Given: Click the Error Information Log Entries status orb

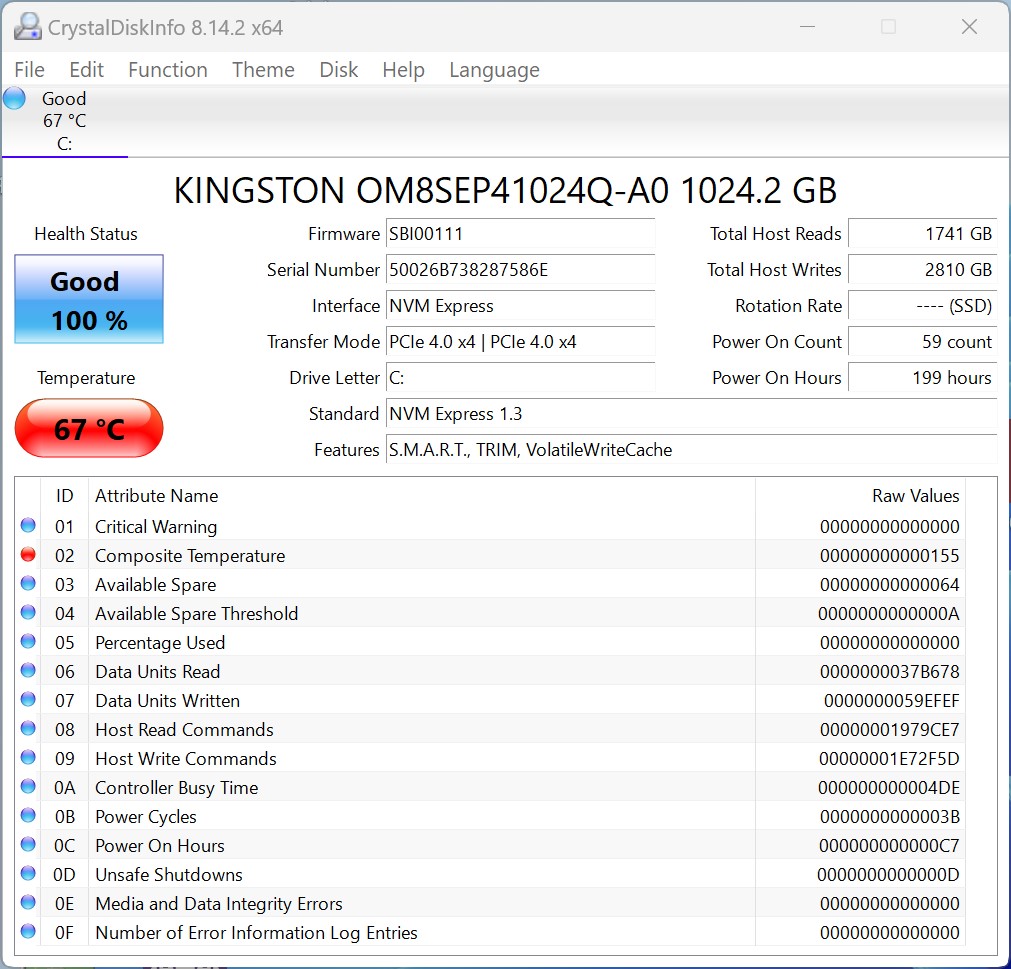Looking at the screenshot, I should pyautogui.click(x=28, y=932).
